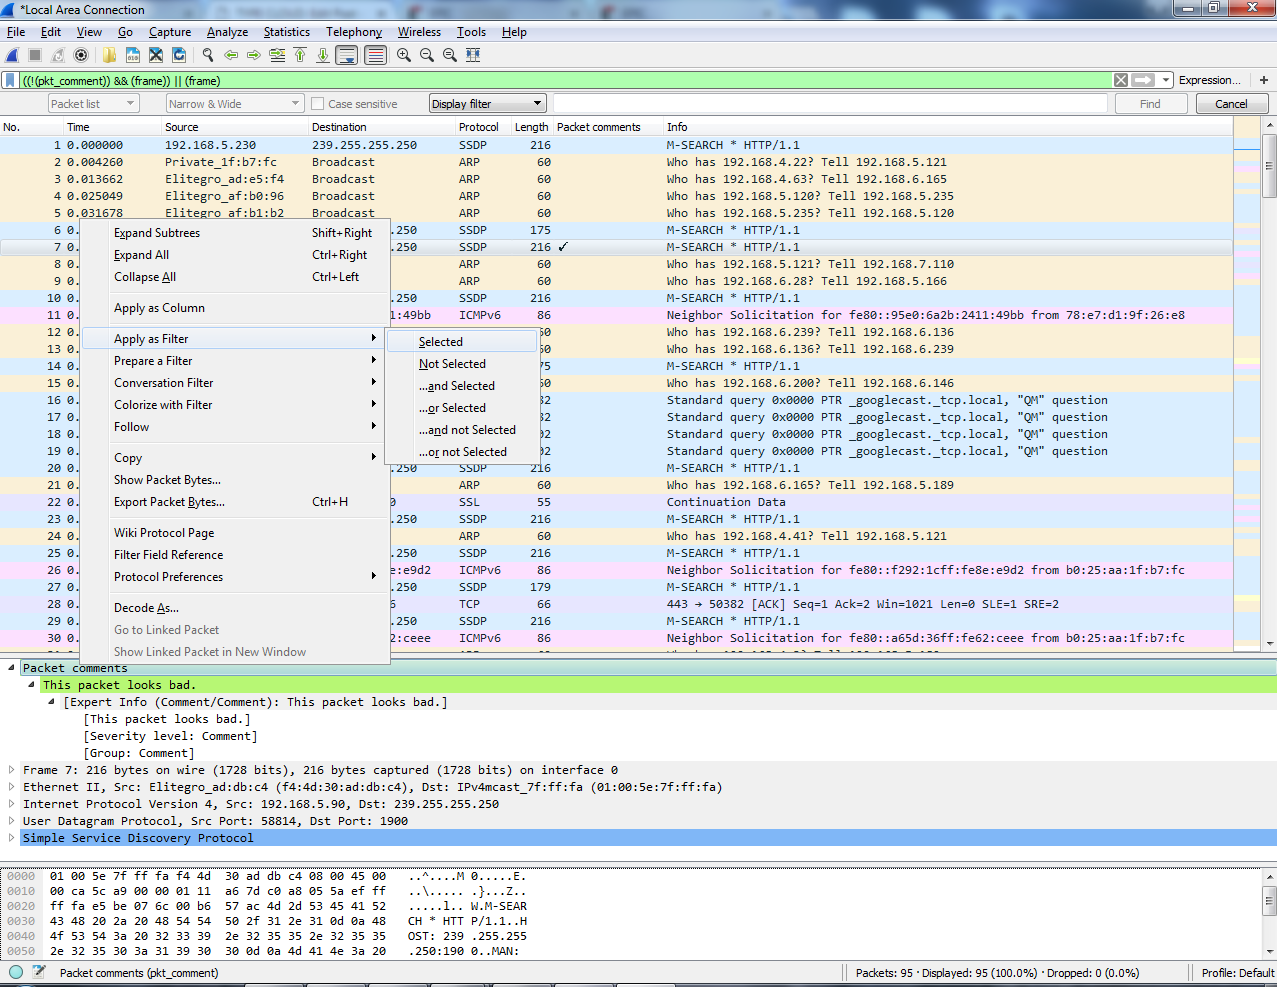This screenshot has width=1277, height=987.
Task: Start capture with the shark fin icon
Action: (x=12, y=56)
